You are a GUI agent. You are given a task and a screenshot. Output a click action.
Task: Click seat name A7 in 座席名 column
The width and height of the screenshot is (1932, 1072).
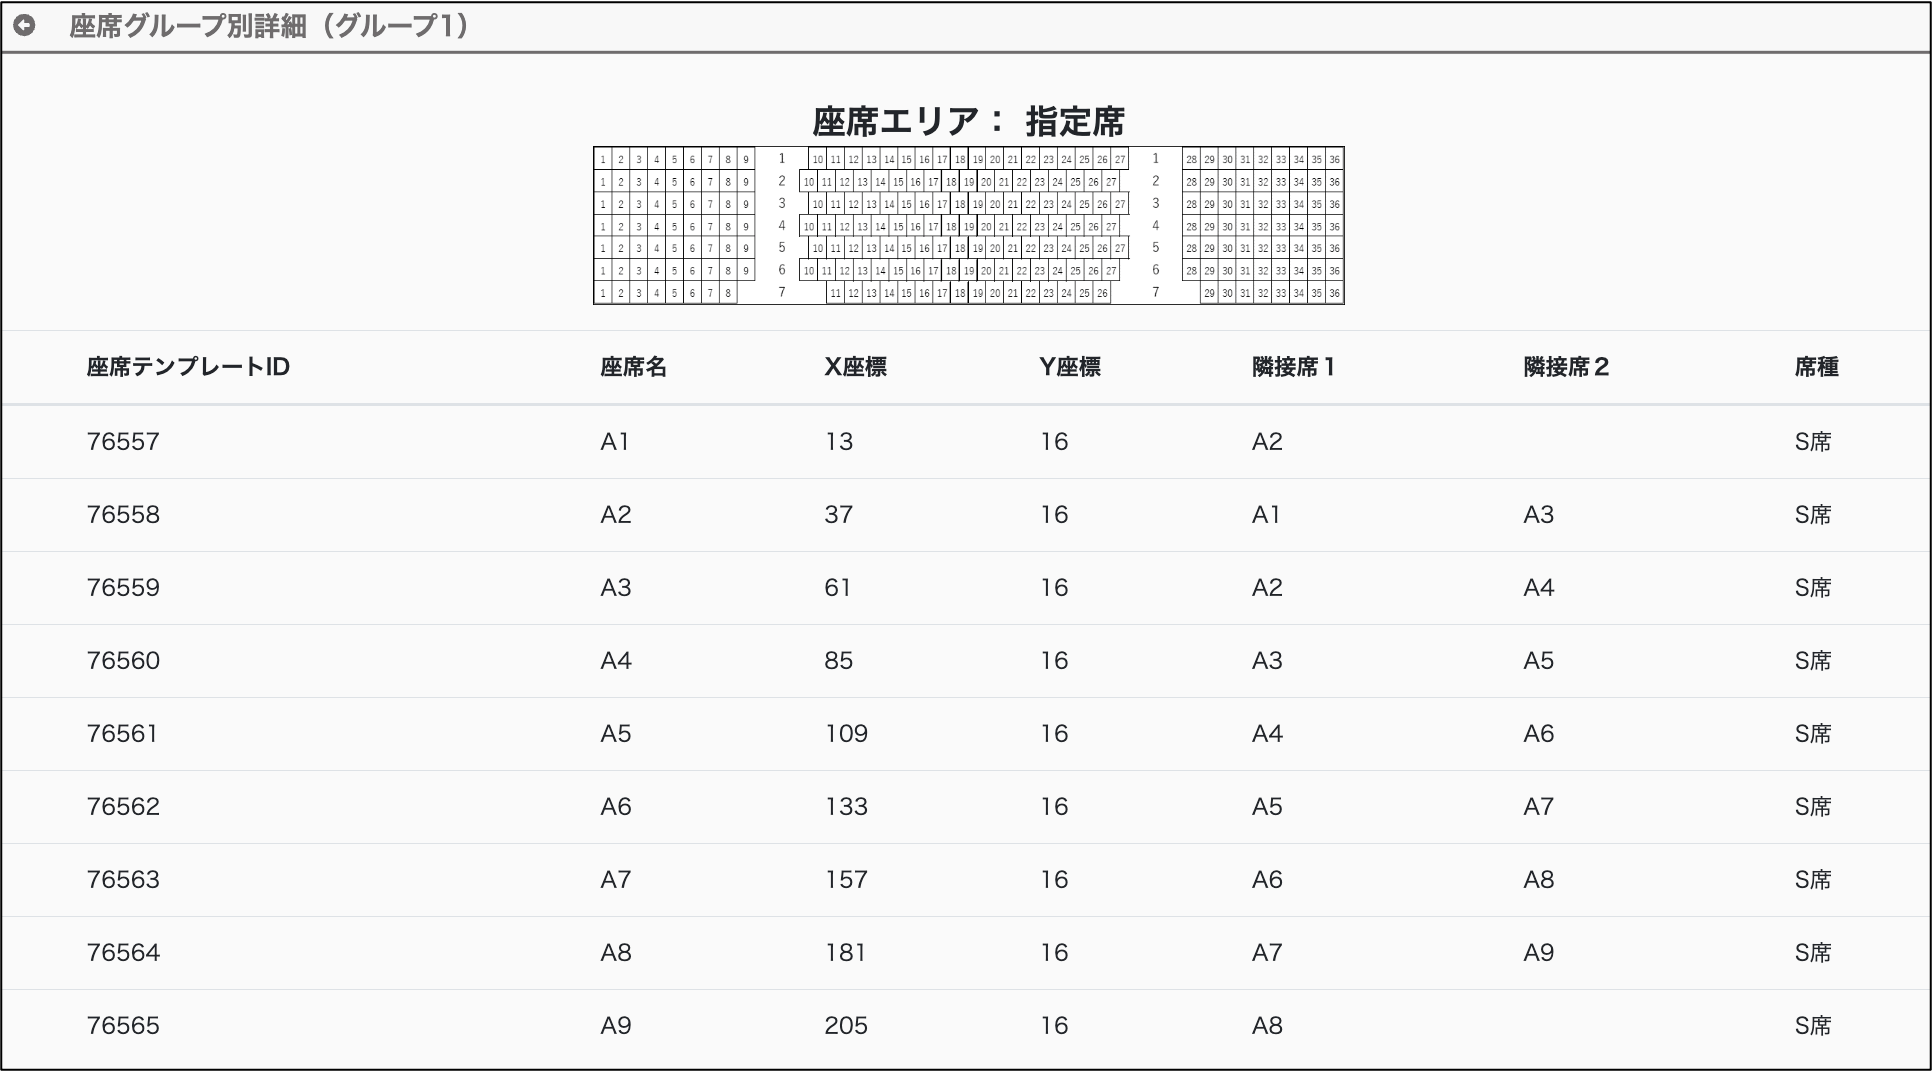tap(616, 880)
